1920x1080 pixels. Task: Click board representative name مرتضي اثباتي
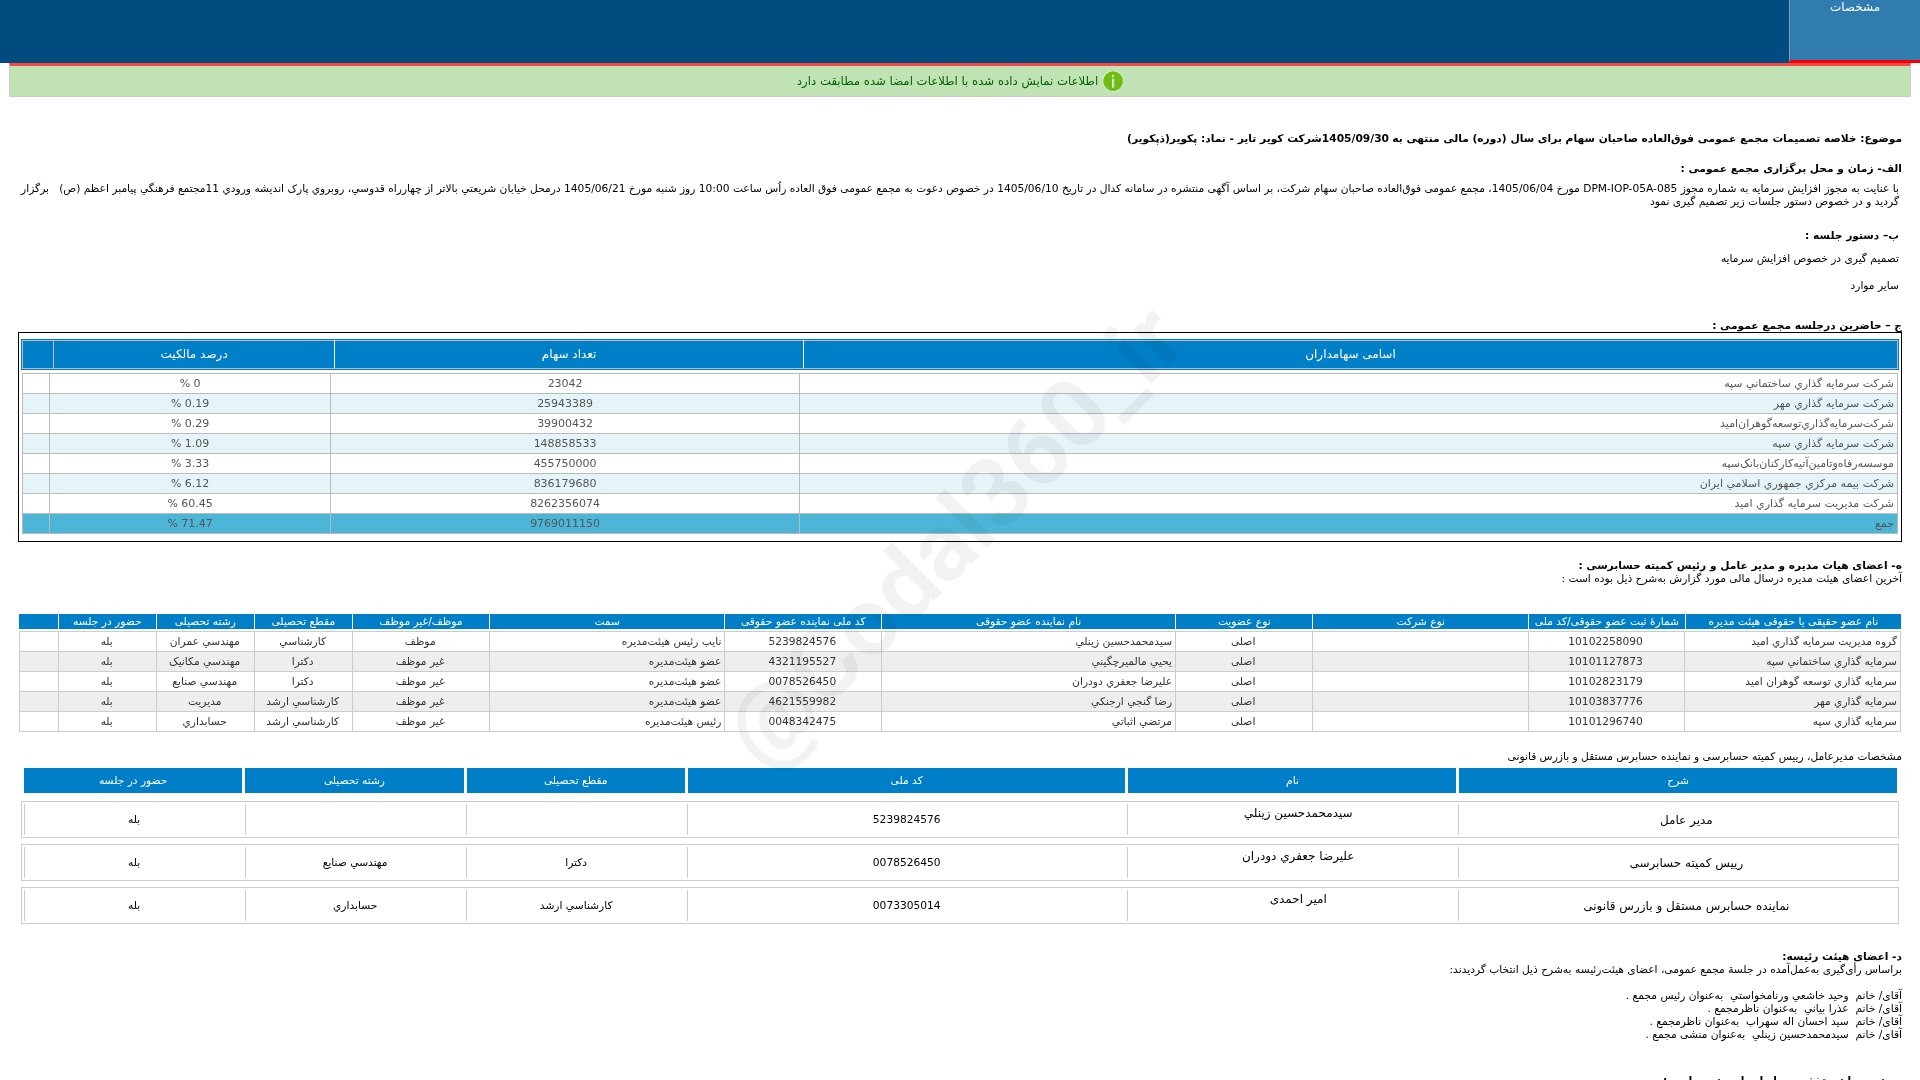1141,721
